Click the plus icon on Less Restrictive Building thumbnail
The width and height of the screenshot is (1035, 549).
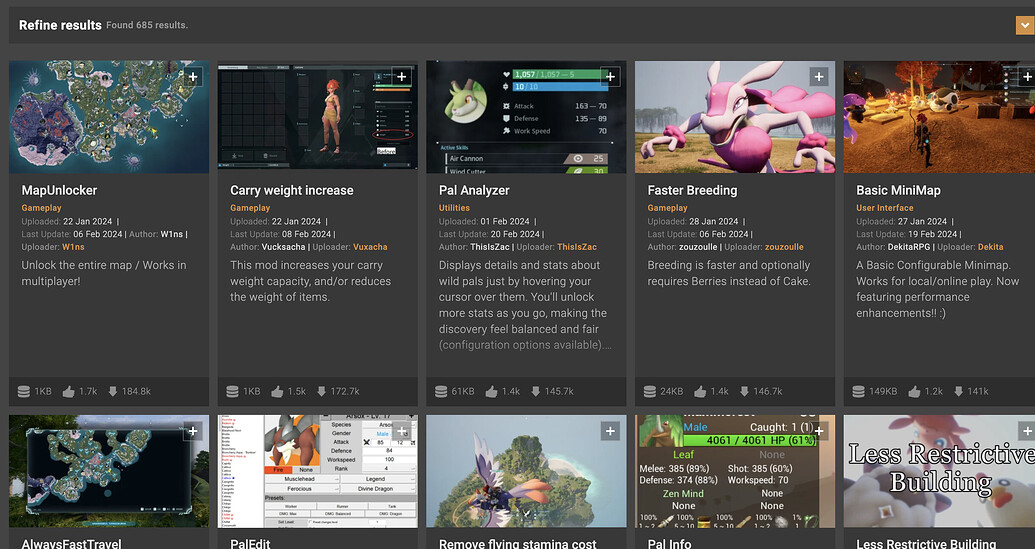click(x=1027, y=431)
